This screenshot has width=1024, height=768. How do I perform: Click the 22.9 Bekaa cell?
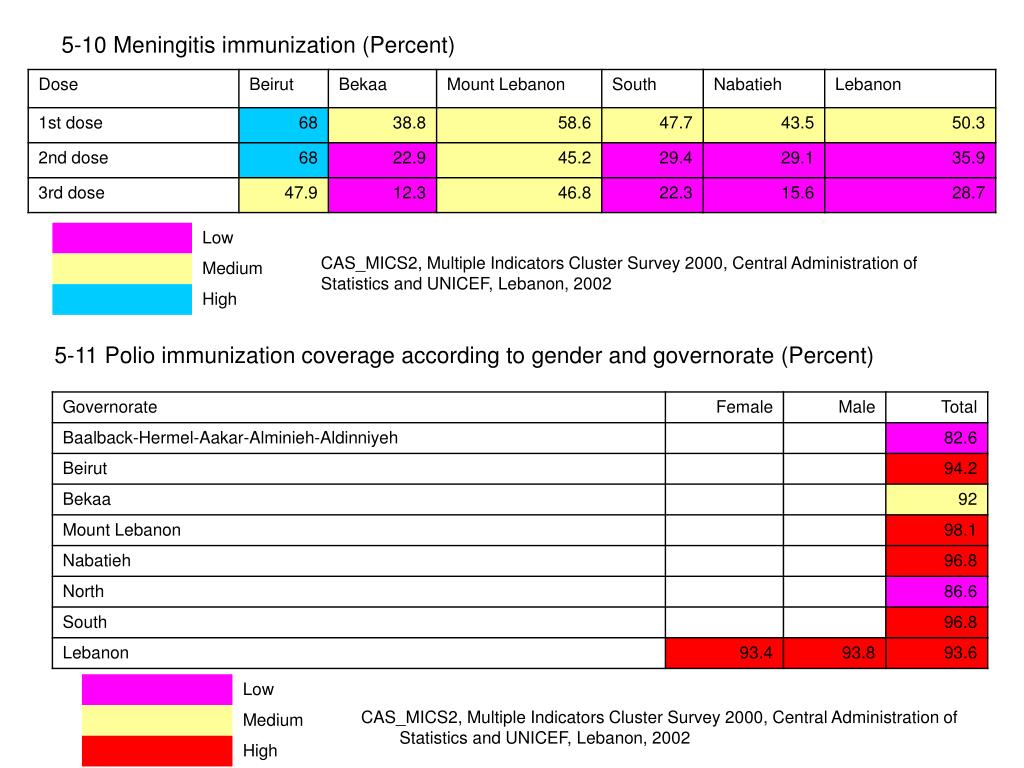[382, 160]
